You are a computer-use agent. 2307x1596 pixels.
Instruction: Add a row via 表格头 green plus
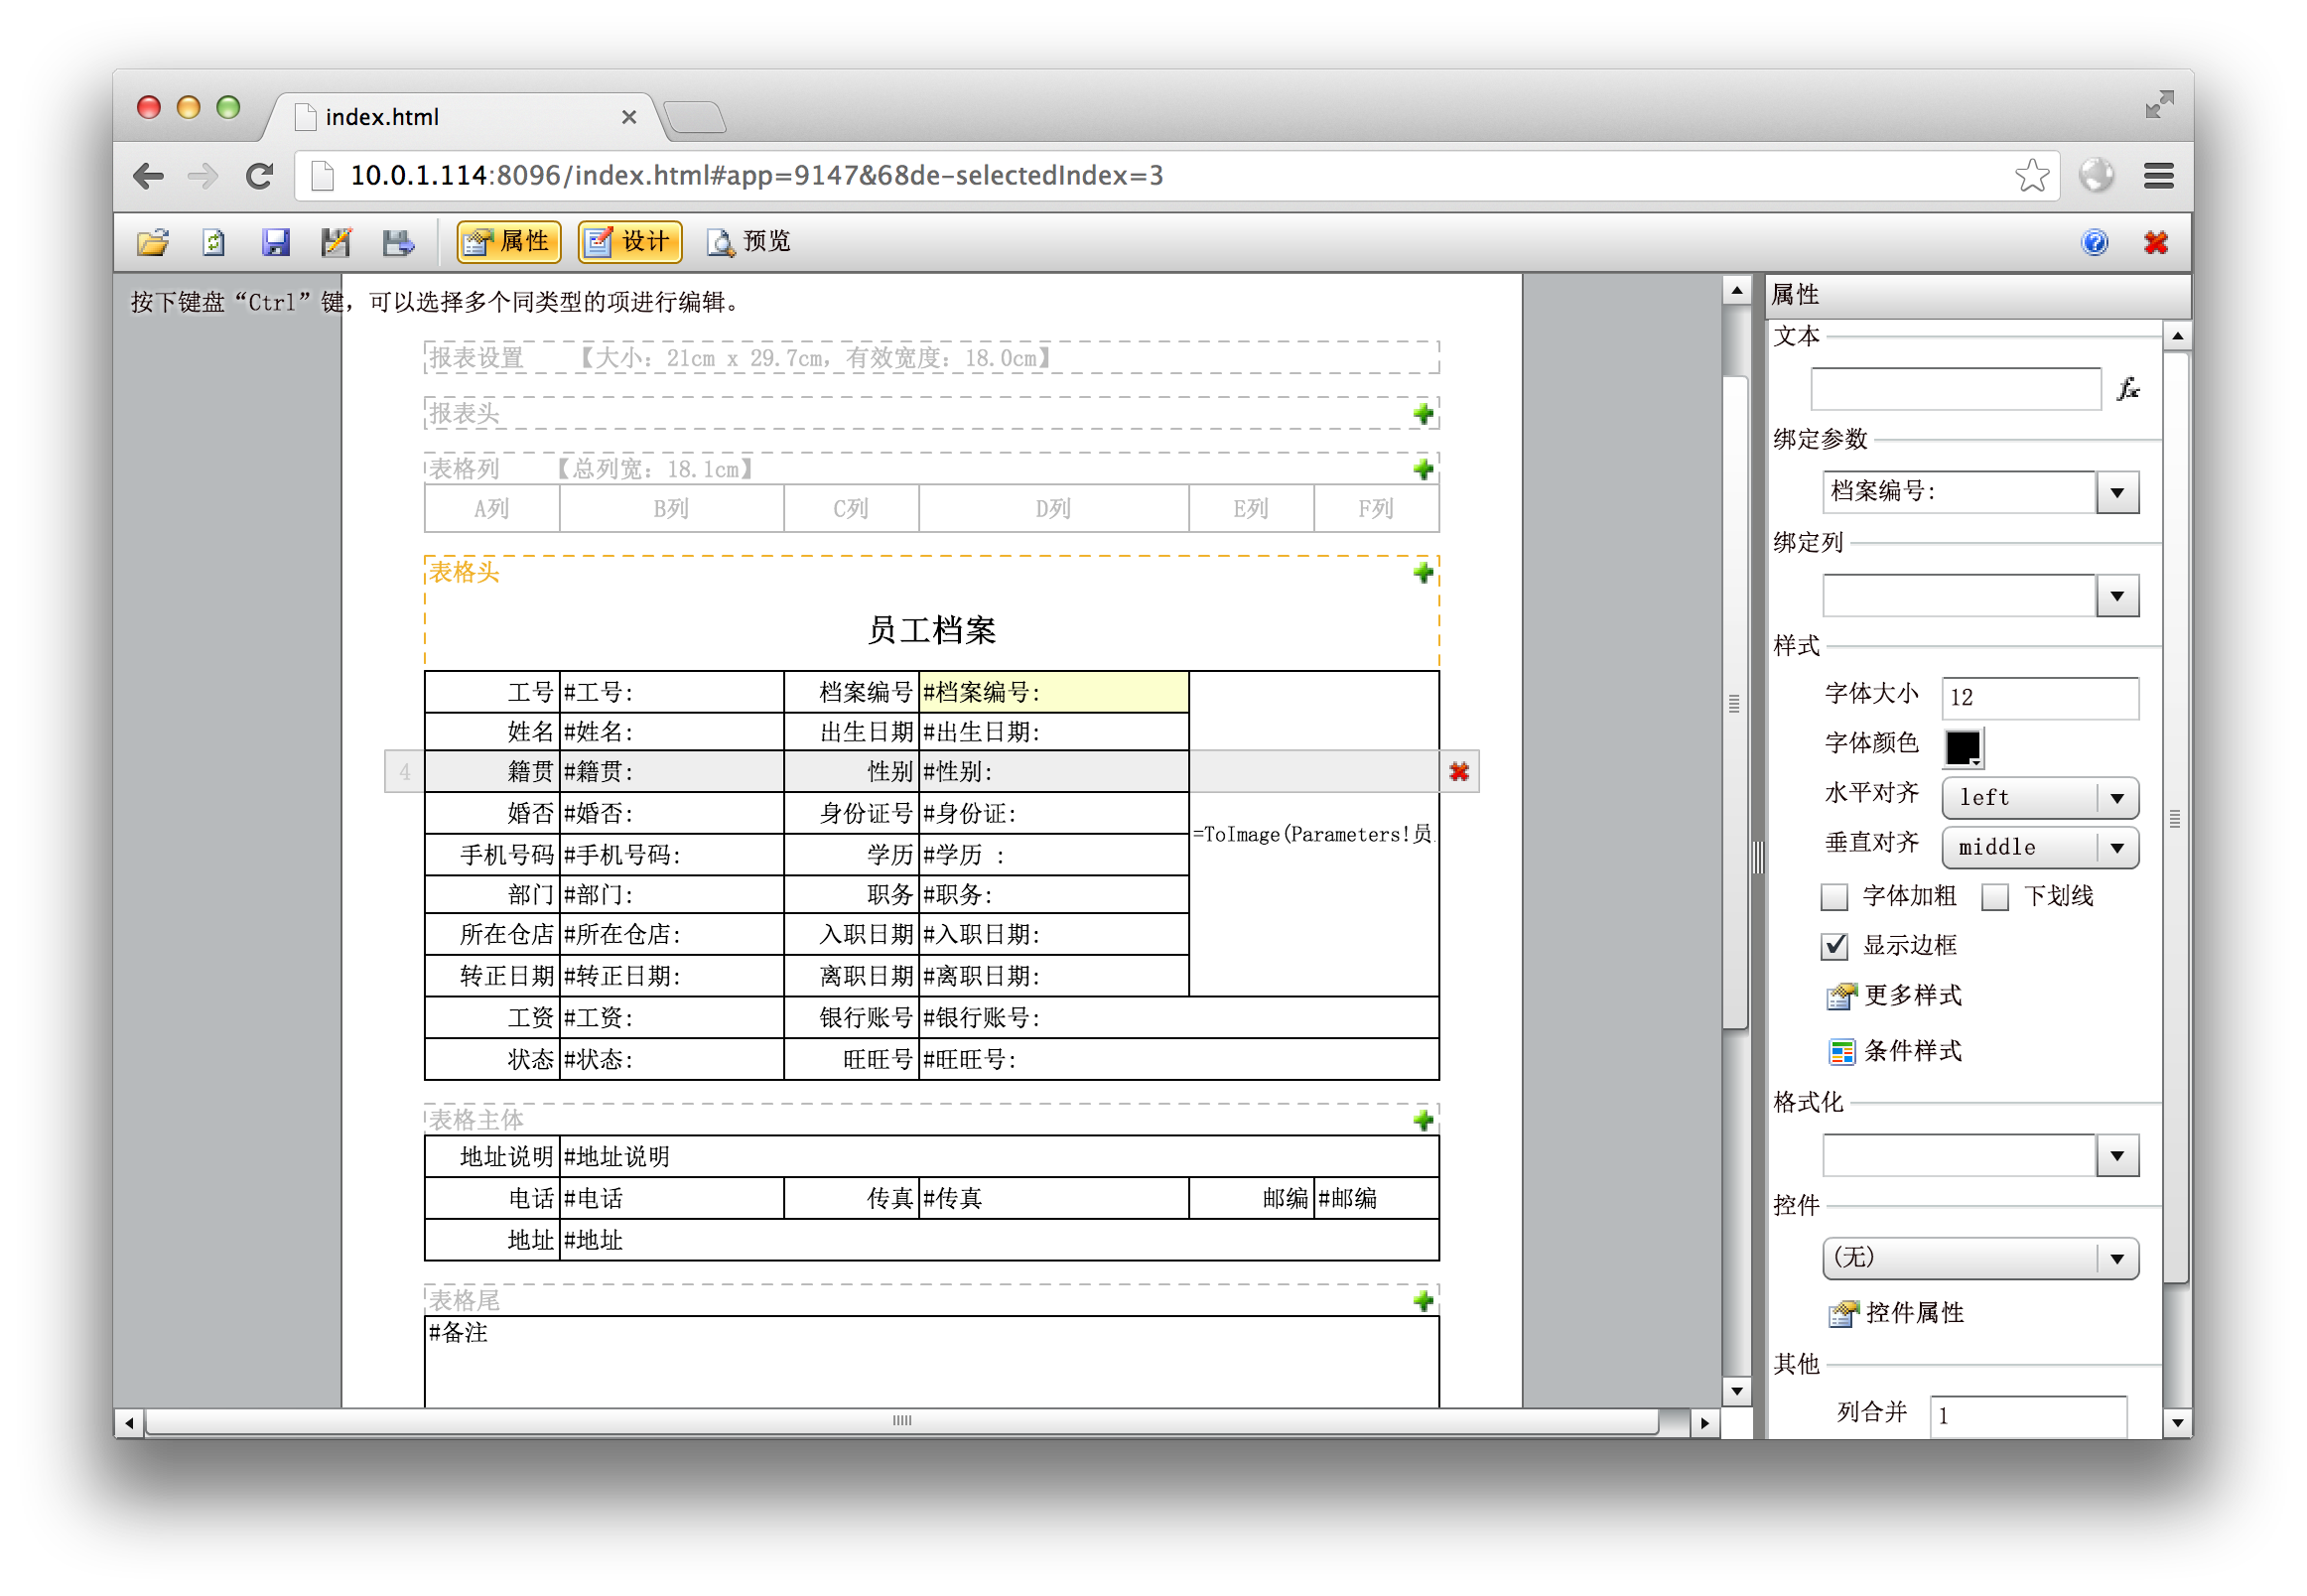click(1423, 572)
